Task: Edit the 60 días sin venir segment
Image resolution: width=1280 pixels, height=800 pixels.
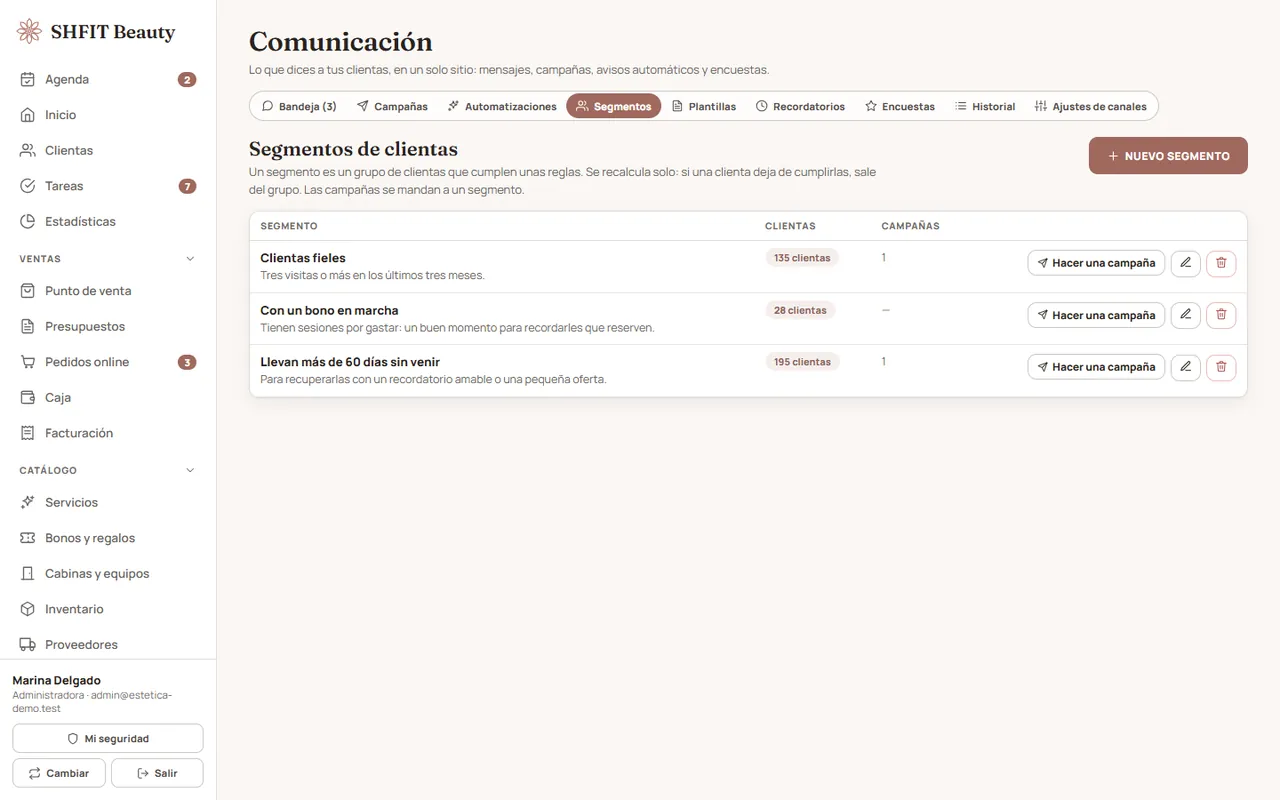Action: [1185, 367]
